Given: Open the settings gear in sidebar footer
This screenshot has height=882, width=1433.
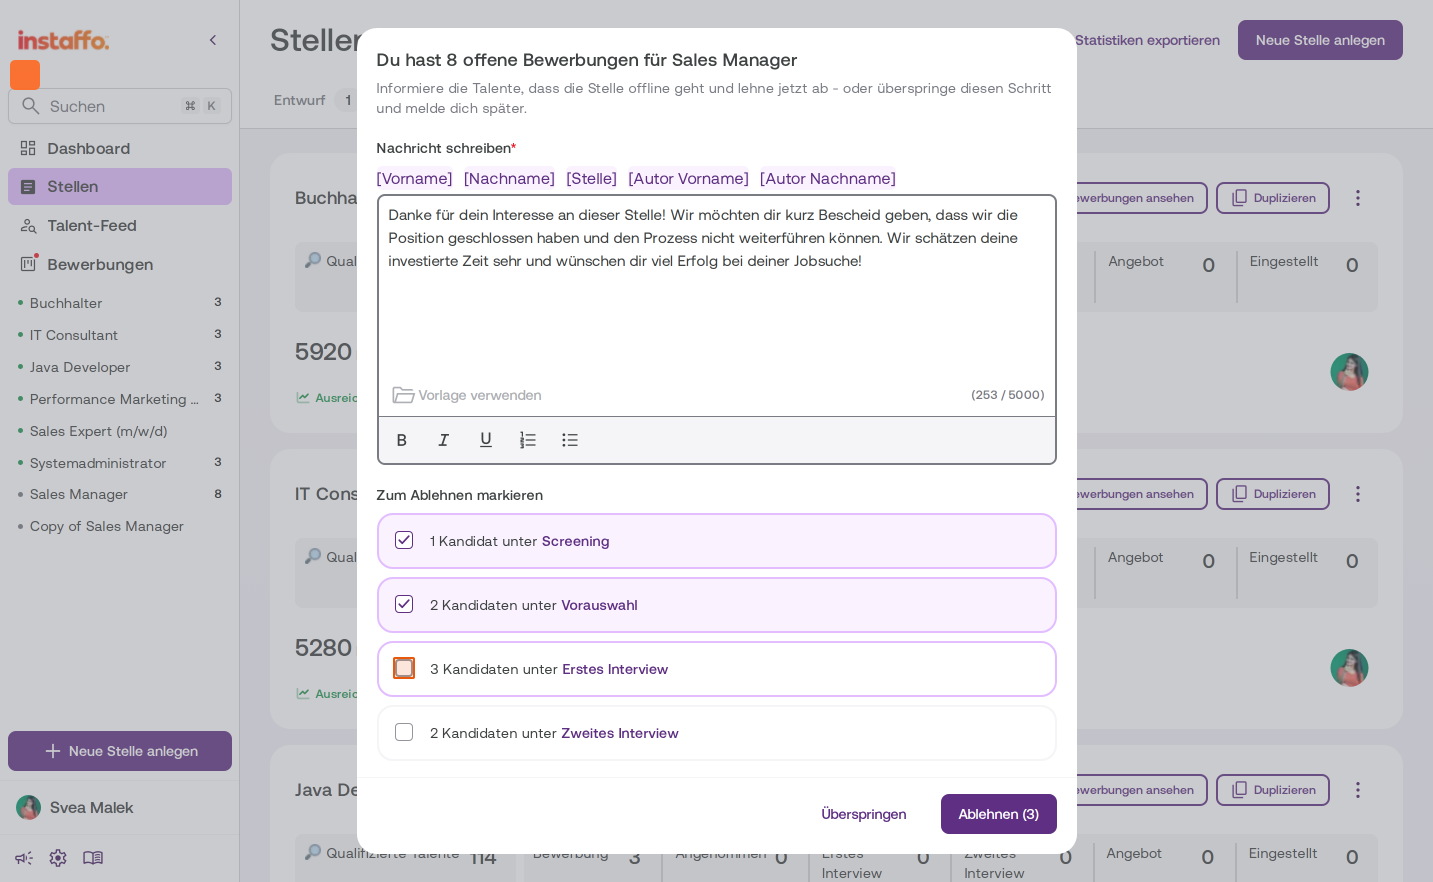Looking at the screenshot, I should coord(58,858).
